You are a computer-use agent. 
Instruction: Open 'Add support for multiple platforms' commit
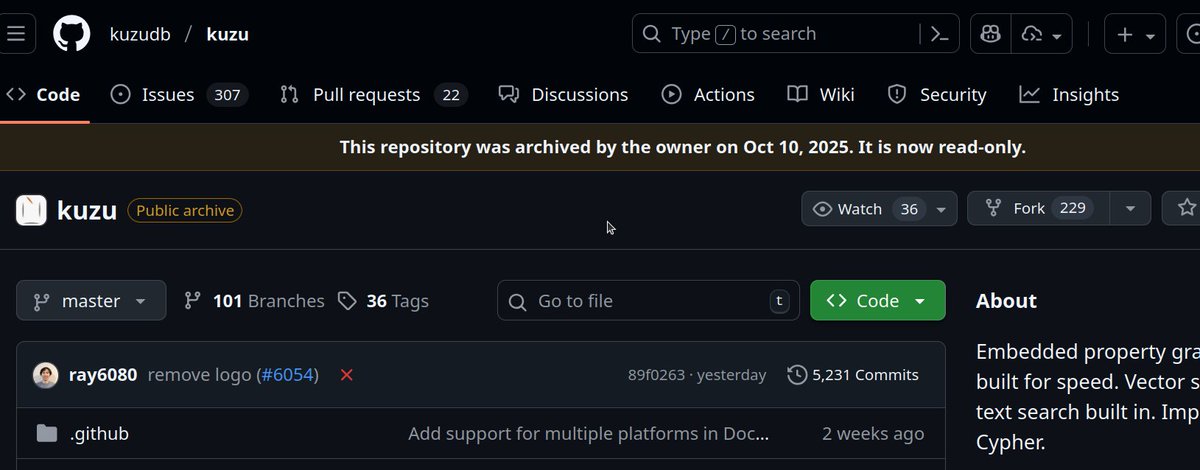[x=589, y=434]
